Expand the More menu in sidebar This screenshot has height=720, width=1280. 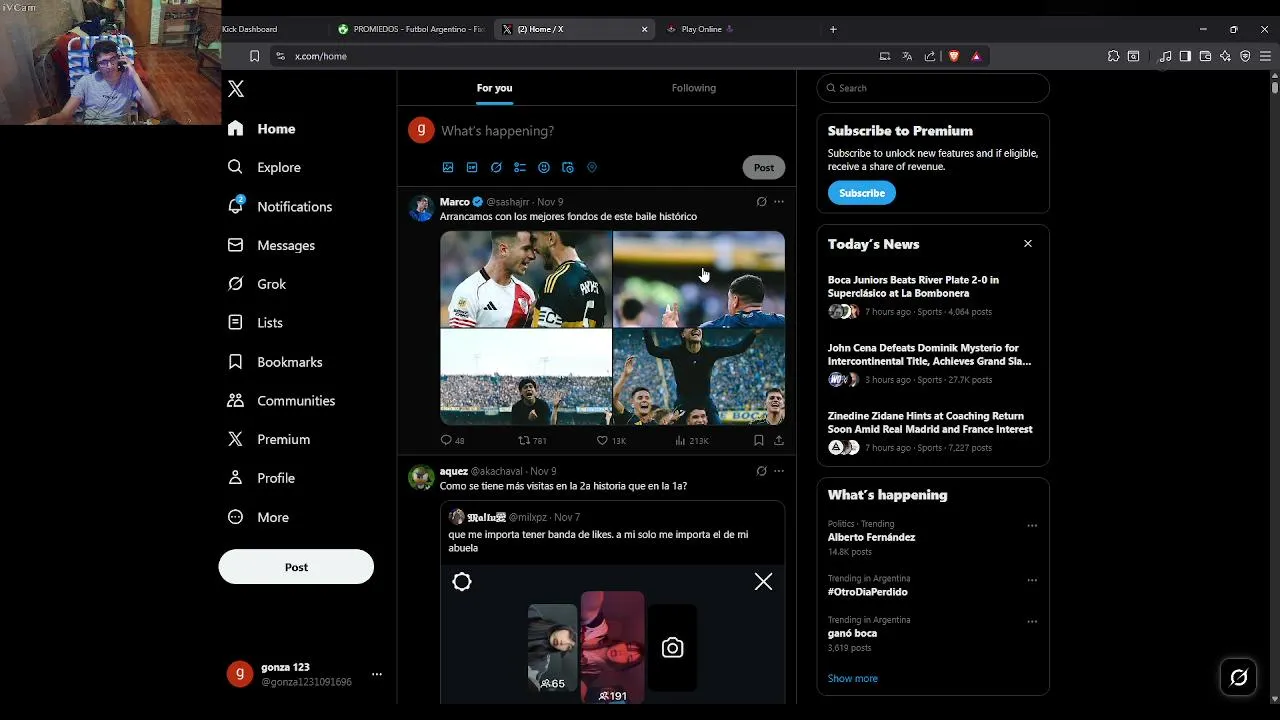click(x=259, y=517)
